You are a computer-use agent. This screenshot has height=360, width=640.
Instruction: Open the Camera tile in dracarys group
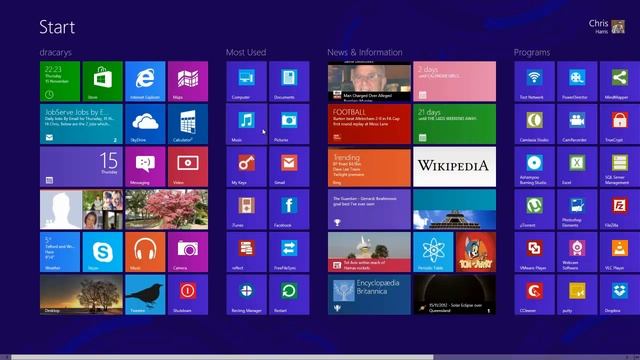click(188, 252)
